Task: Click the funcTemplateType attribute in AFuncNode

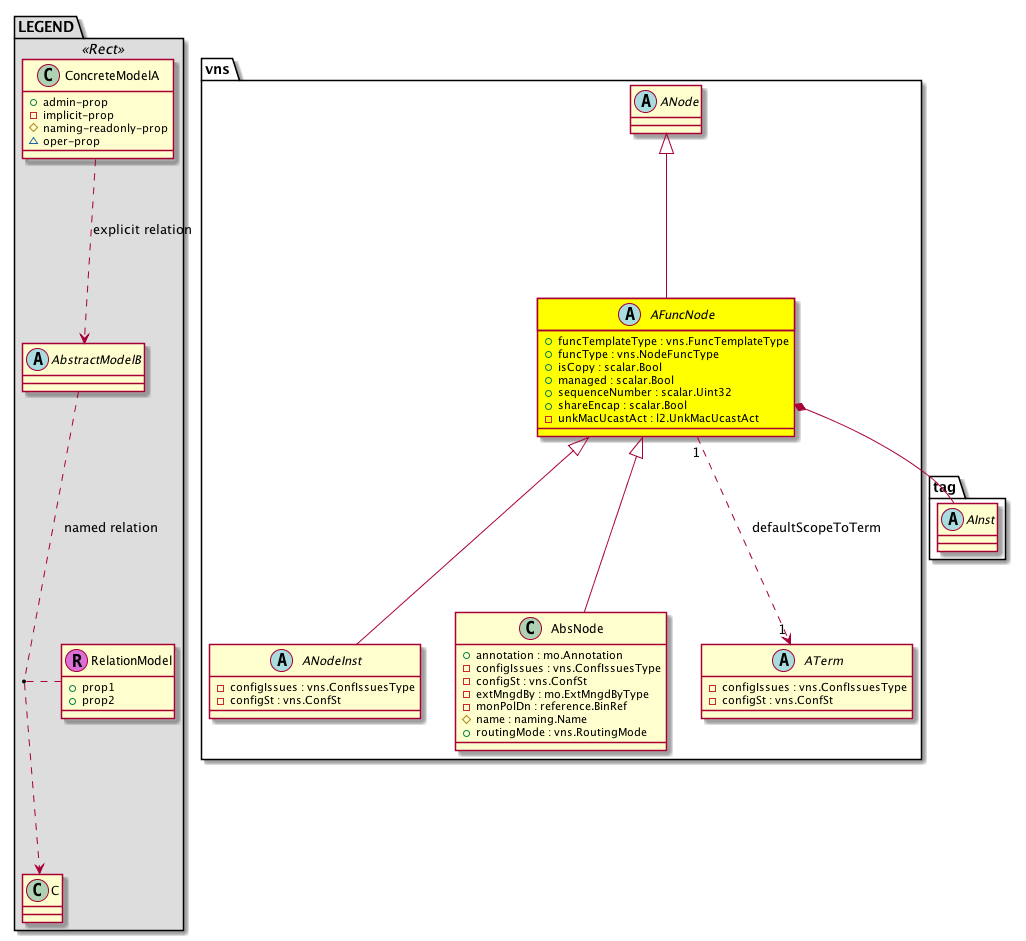Action: pos(665,341)
